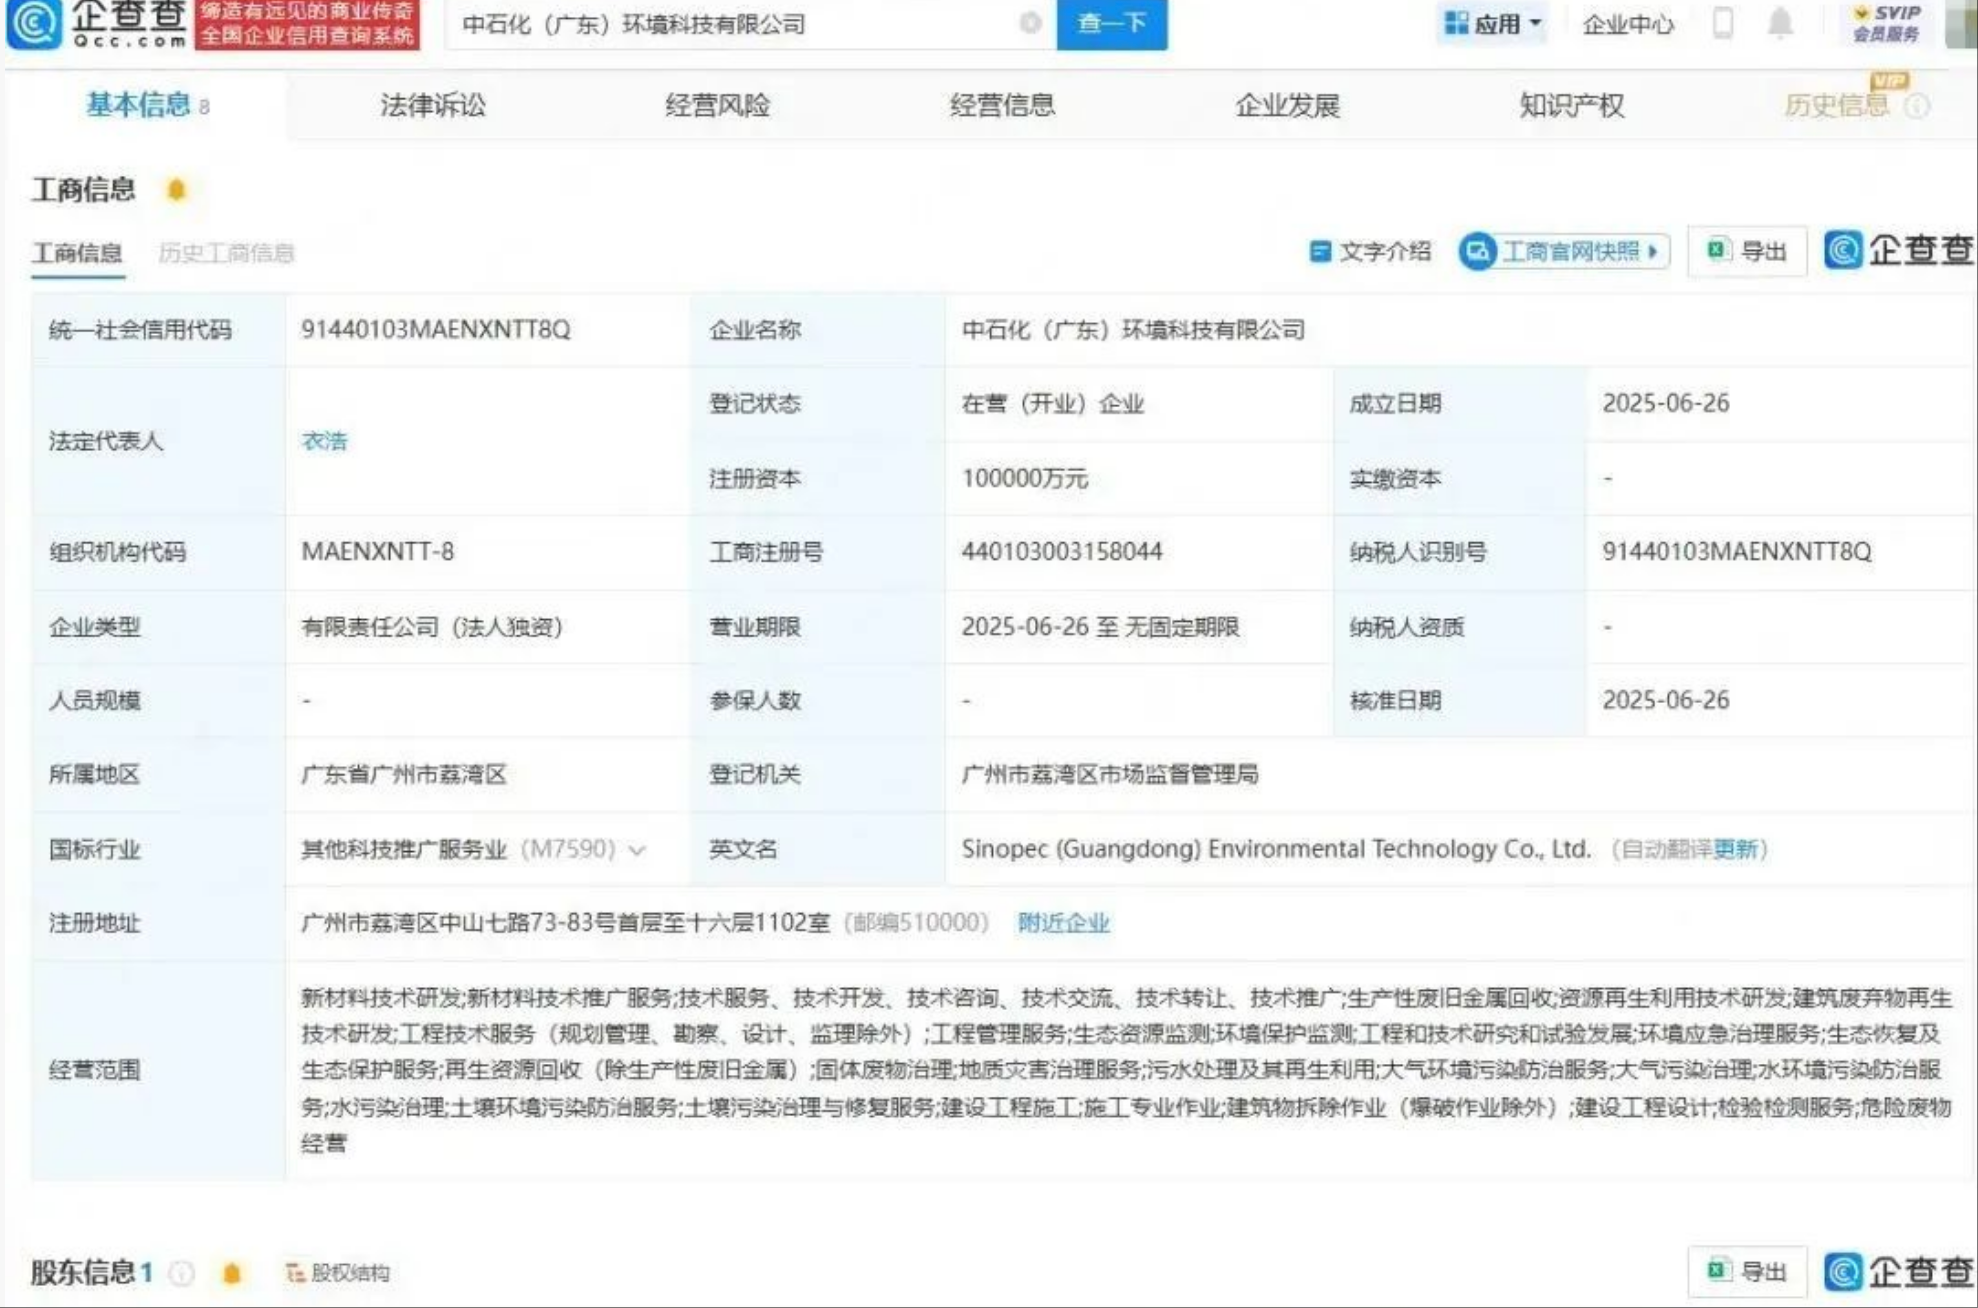Click legal representative name link
Screen dimensions: 1978x1308
click(x=325, y=440)
